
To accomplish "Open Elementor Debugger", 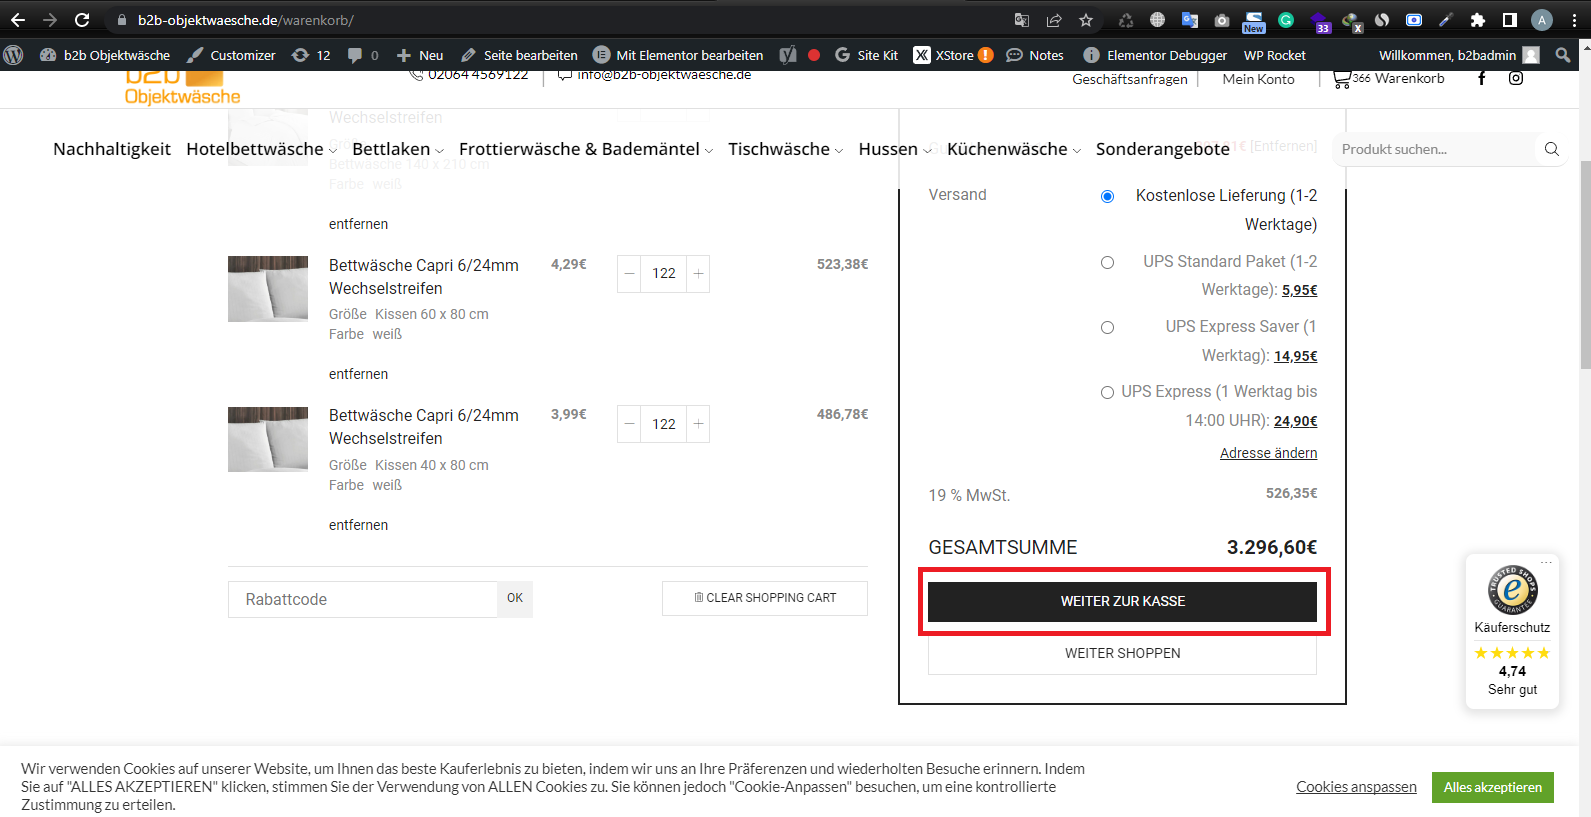I will [1155, 55].
